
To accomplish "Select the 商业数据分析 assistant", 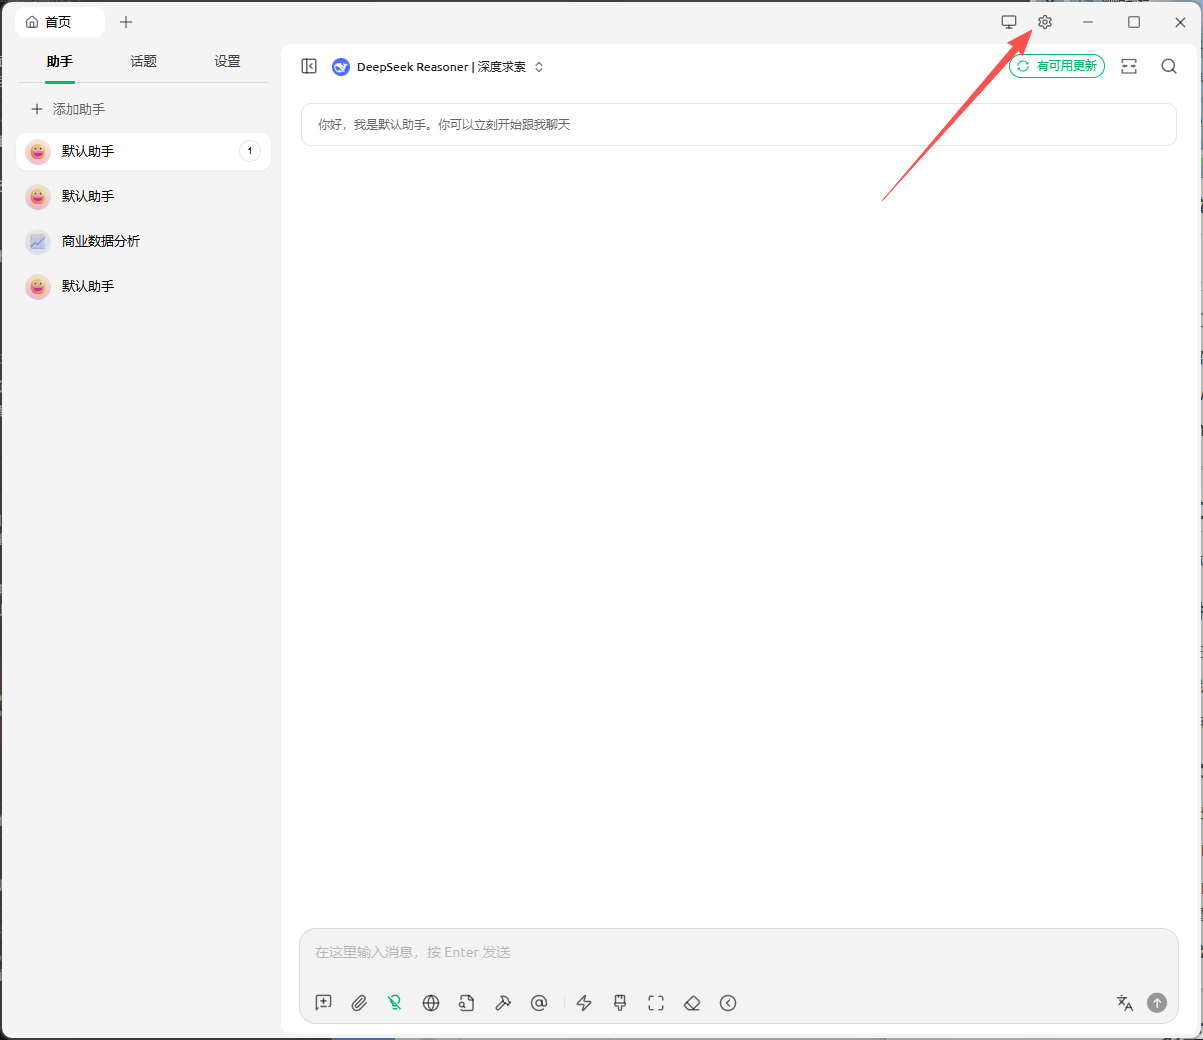I will click(100, 241).
